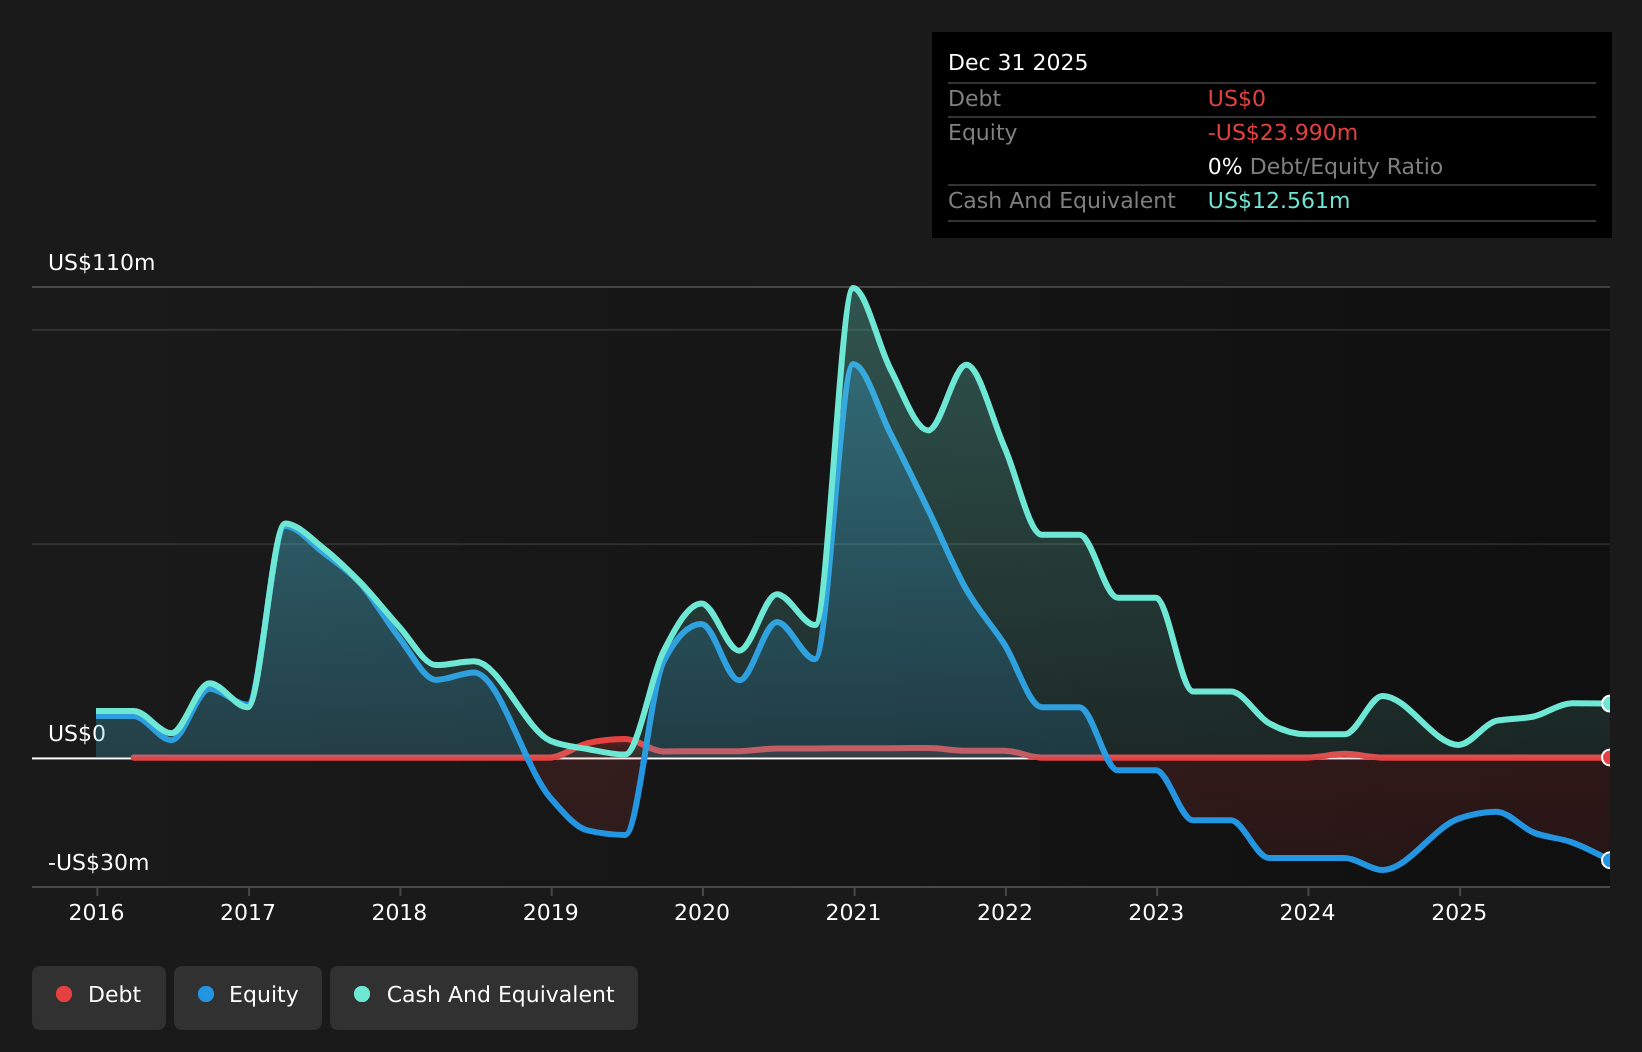The width and height of the screenshot is (1642, 1052).
Task: Click the Debt value US$0 in tooltip
Action: (1237, 99)
